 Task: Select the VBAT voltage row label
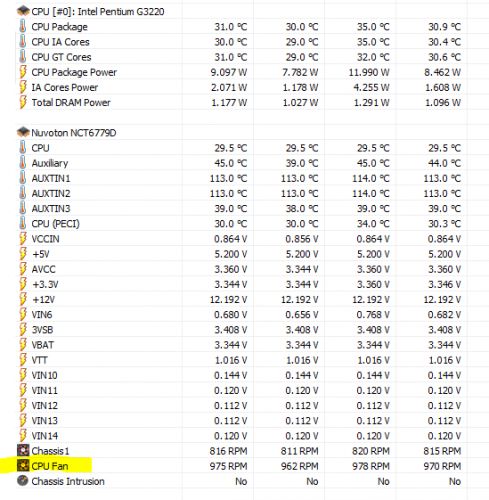pyautogui.click(x=42, y=345)
